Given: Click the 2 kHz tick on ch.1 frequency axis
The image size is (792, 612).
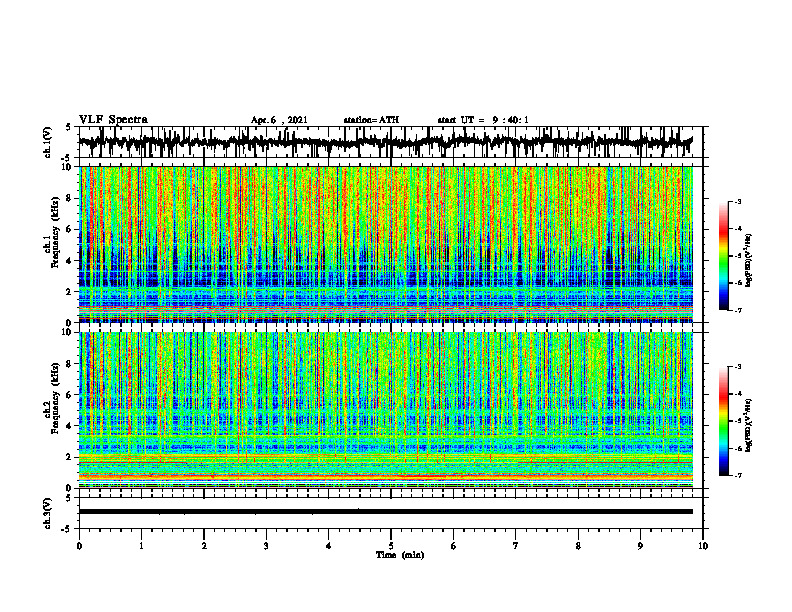Looking at the screenshot, I should point(69,292).
